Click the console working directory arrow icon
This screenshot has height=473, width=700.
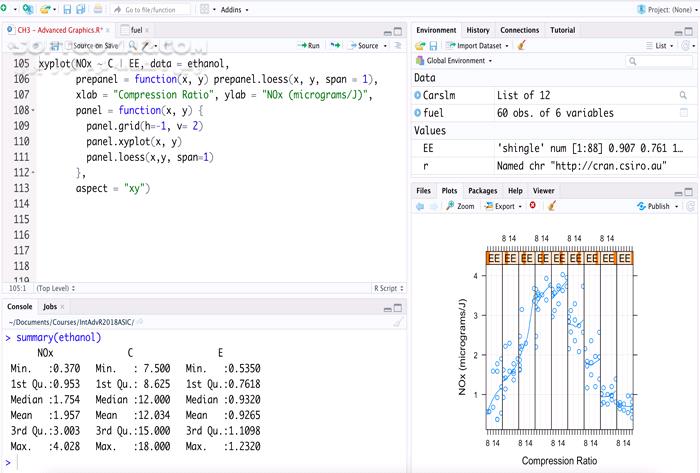pyautogui.click(x=139, y=322)
